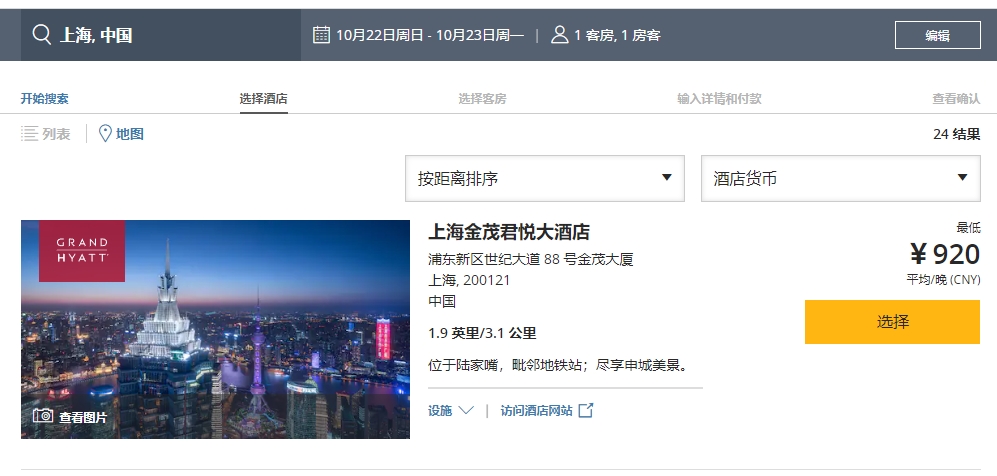The image size is (997, 476).
Task: Click the map pin icon
Action: [x=105, y=133]
